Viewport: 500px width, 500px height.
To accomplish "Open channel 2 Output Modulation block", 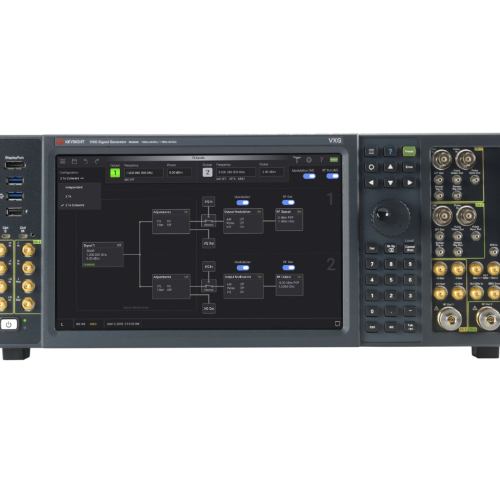I will pyautogui.click(x=243, y=286).
